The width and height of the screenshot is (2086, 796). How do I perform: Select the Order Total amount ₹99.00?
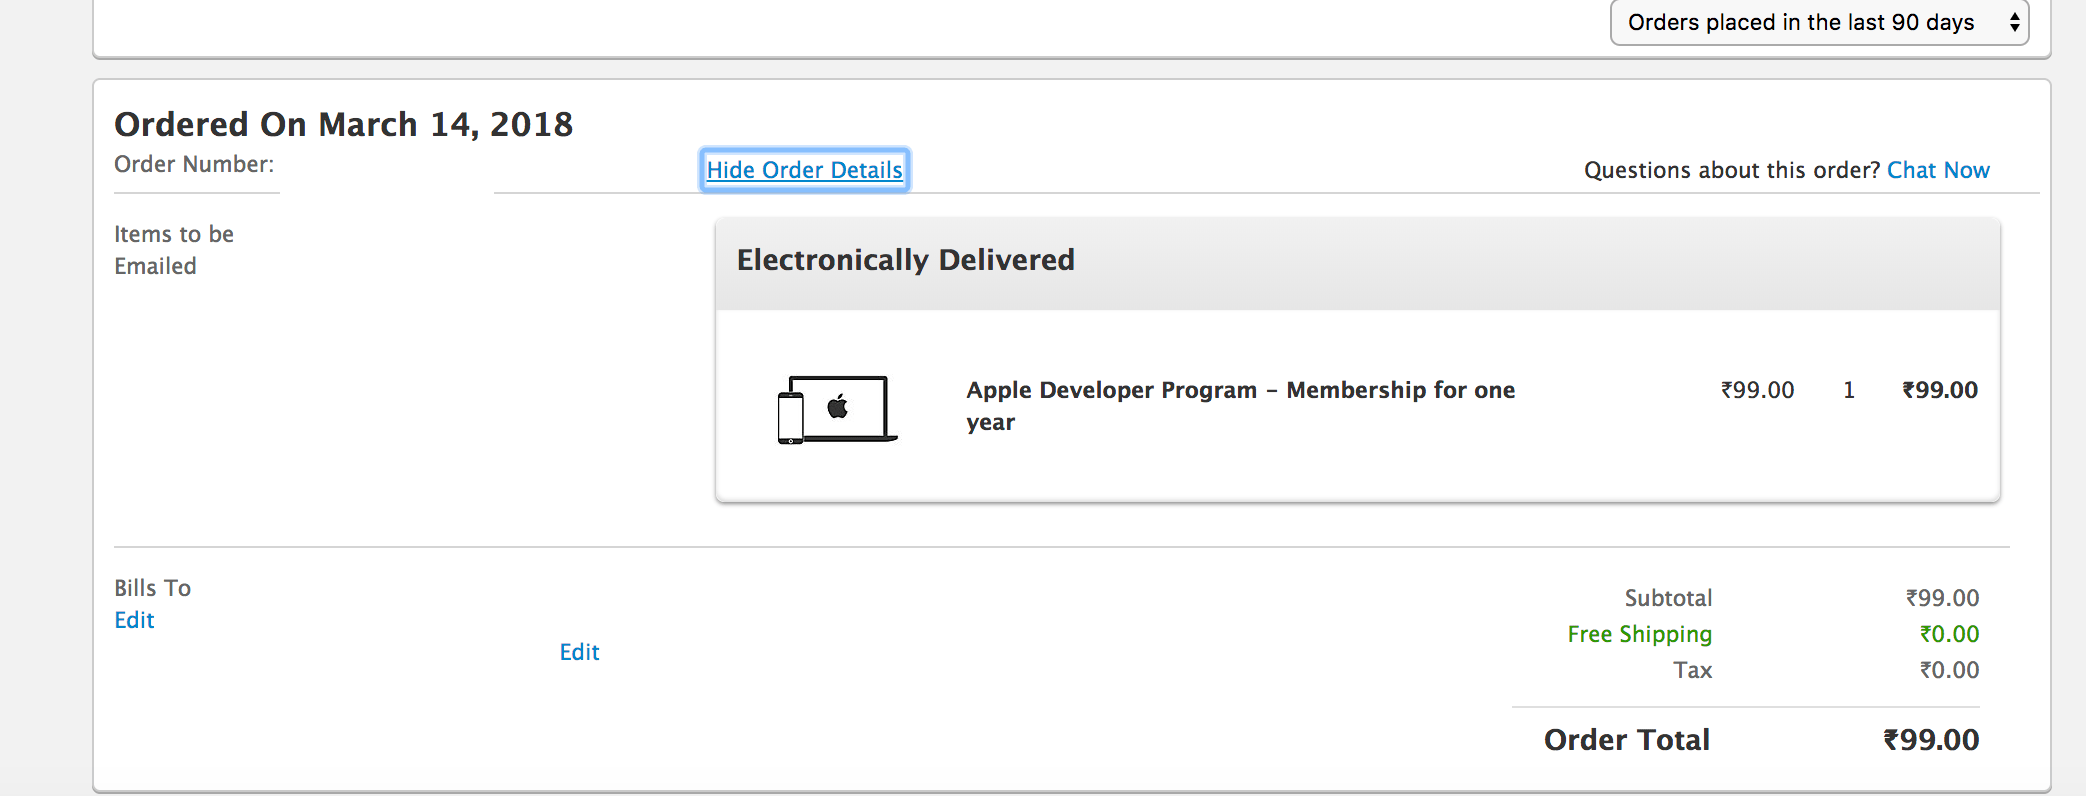pyautogui.click(x=1929, y=739)
